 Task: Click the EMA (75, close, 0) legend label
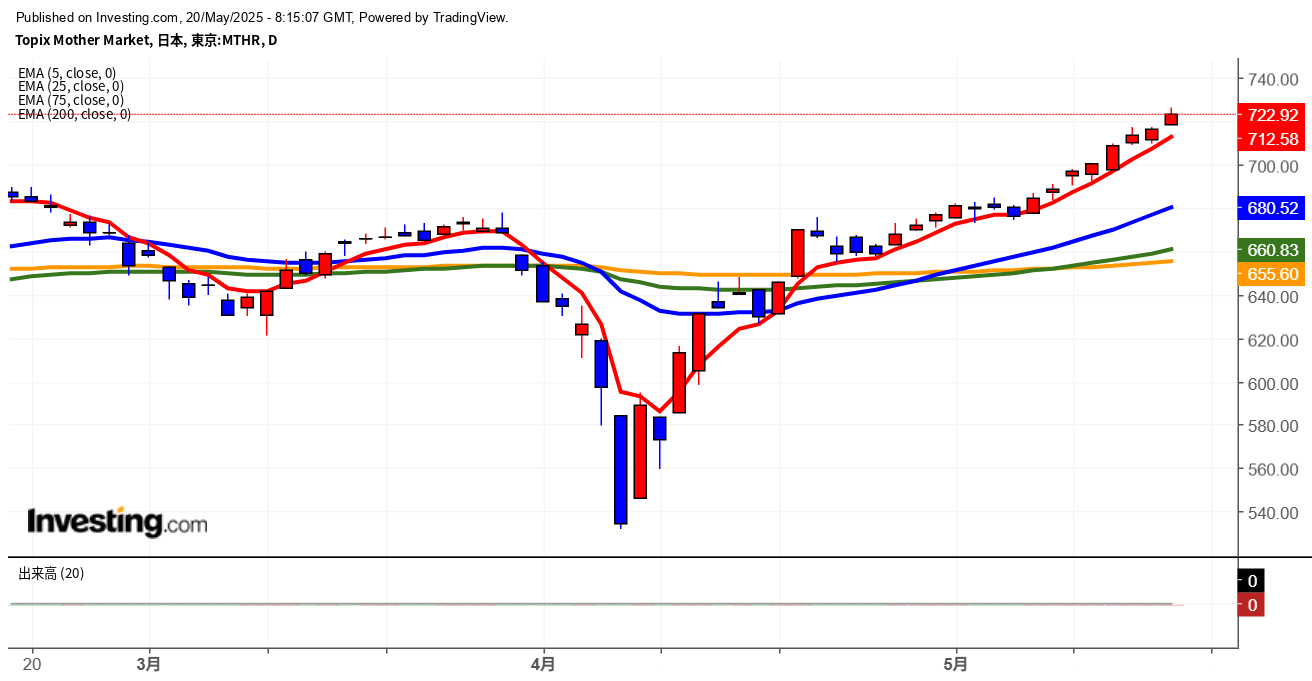tap(71, 100)
